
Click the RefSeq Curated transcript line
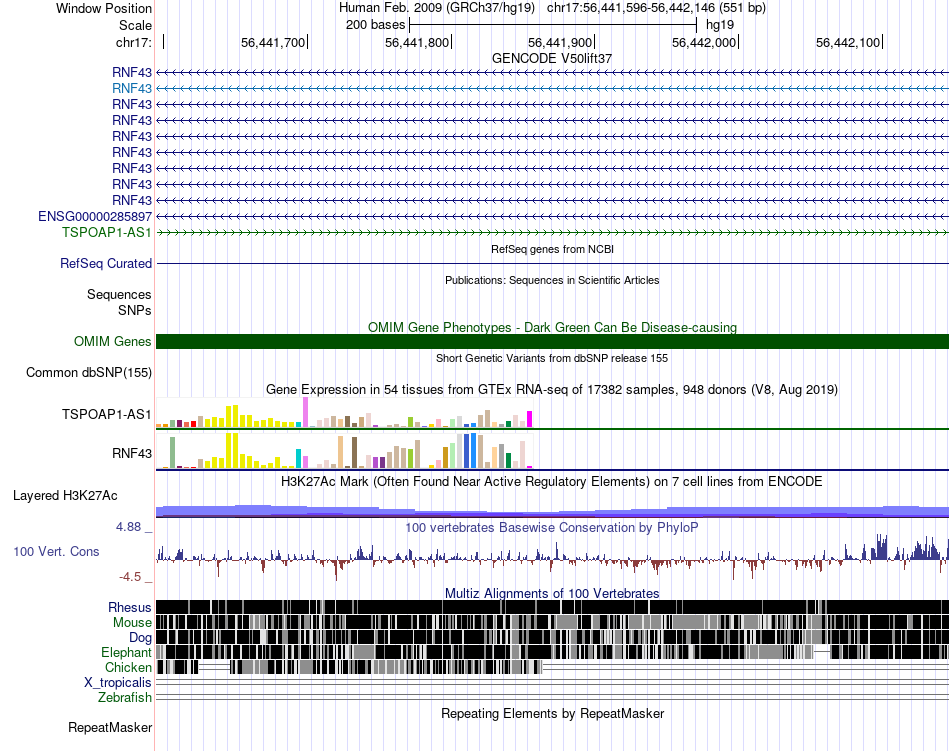(553, 263)
